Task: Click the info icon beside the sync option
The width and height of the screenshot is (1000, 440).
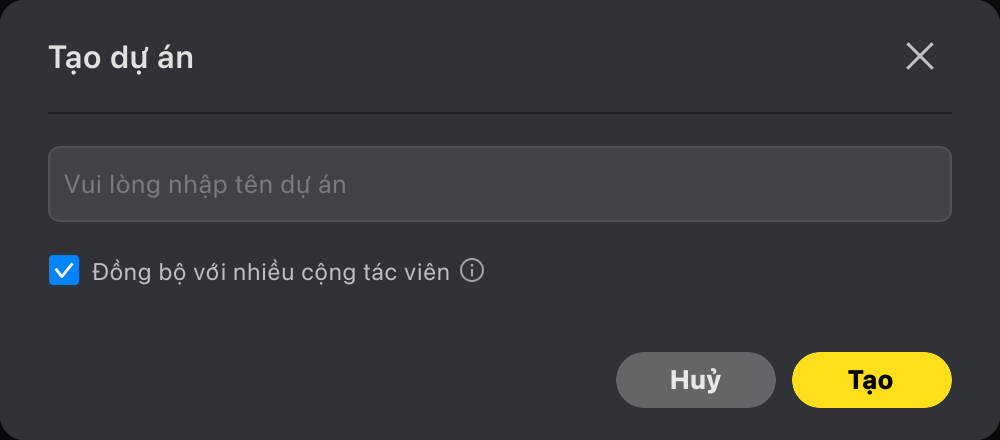Action: click(472, 271)
